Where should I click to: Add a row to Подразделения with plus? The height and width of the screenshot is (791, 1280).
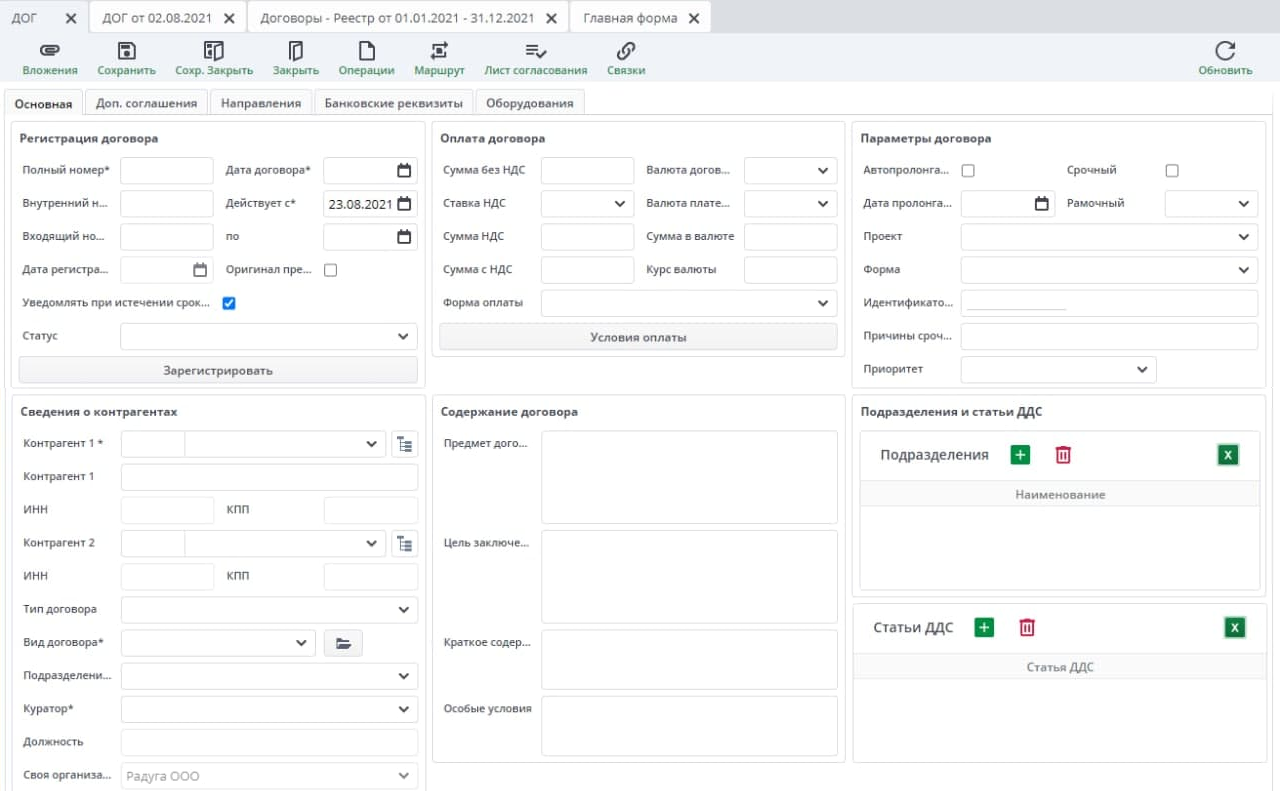click(x=1020, y=455)
